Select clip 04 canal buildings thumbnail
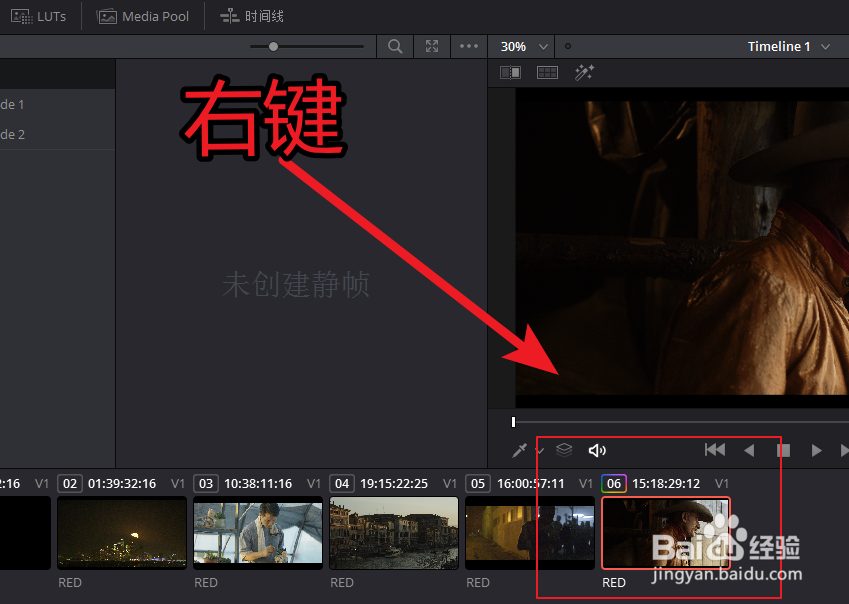This screenshot has width=849, height=604. pyautogui.click(x=394, y=533)
